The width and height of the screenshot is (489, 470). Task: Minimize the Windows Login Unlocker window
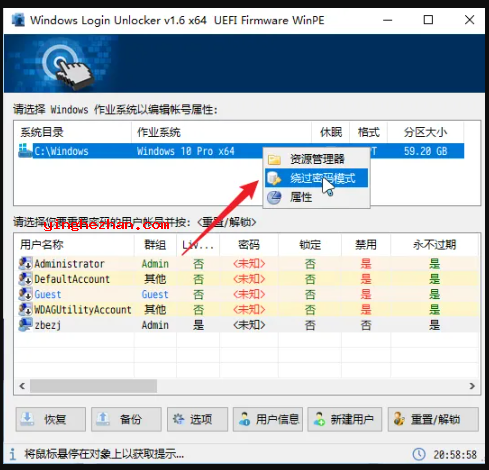tap(387, 20)
